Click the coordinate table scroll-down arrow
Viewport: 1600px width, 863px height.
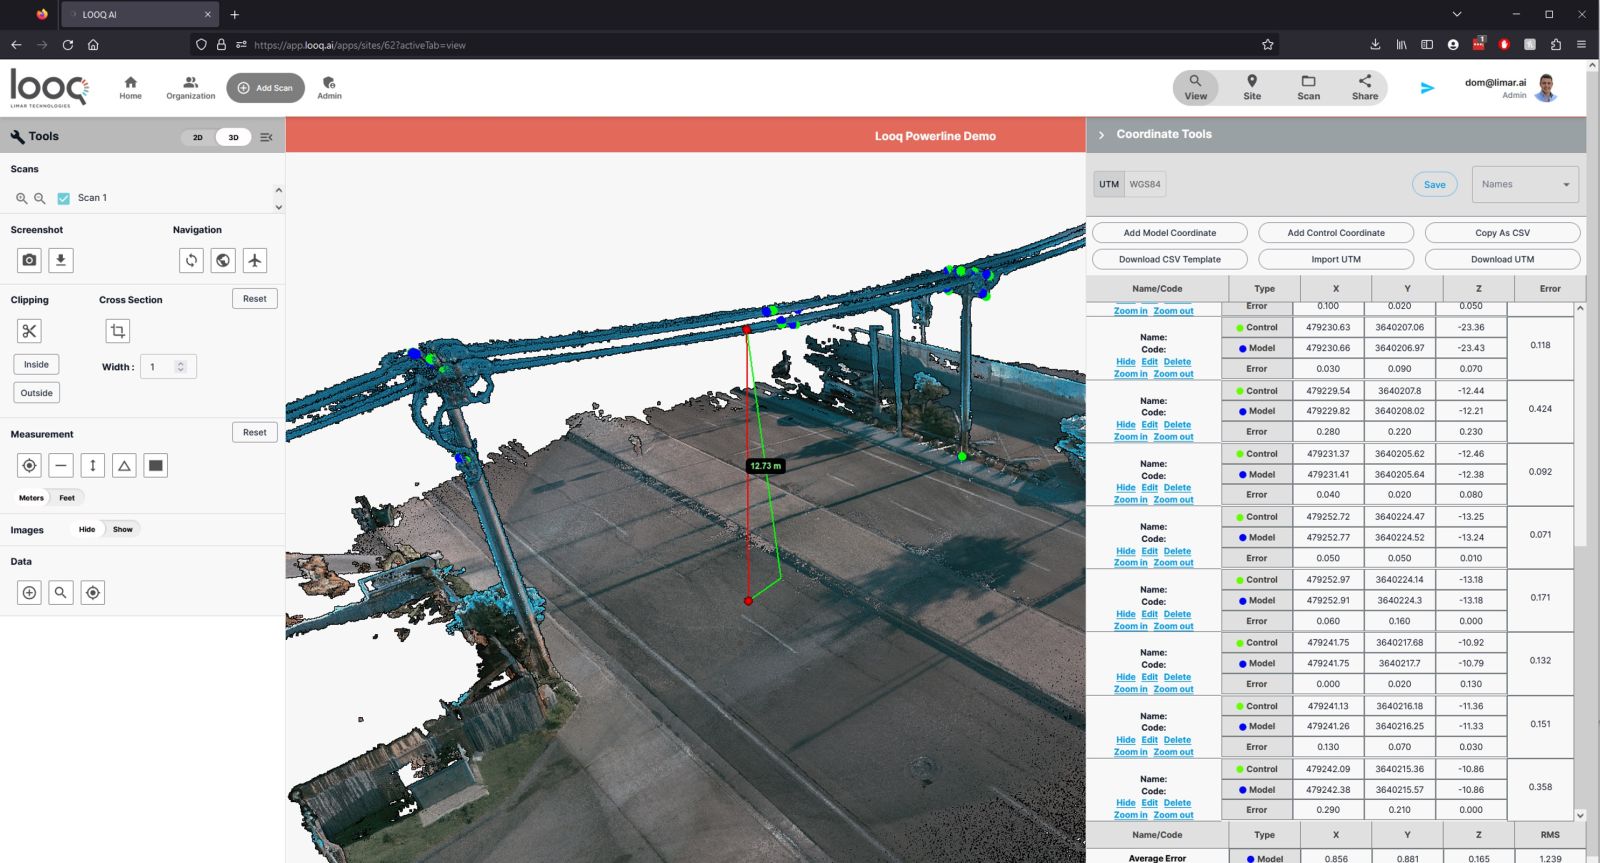click(x=1580, y=815)
